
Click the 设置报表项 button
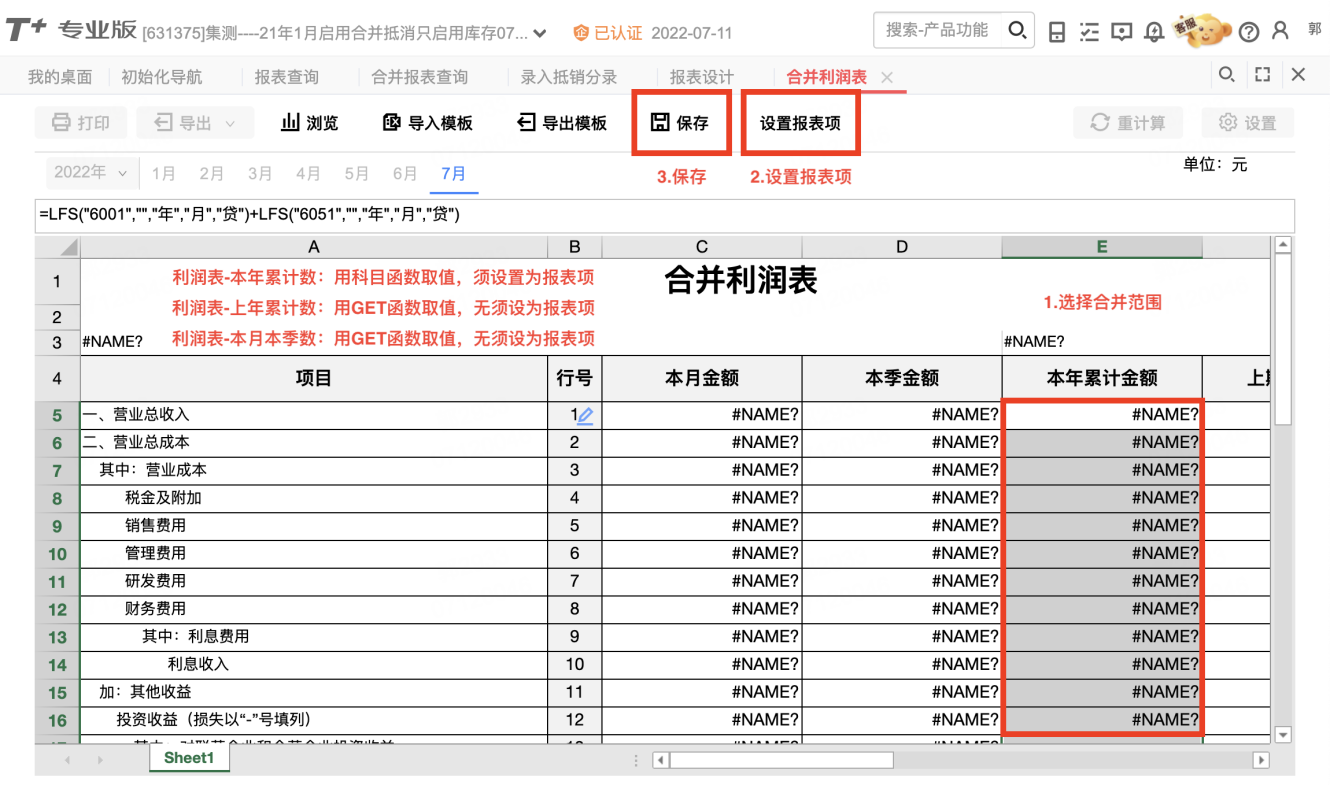[800, 123]
